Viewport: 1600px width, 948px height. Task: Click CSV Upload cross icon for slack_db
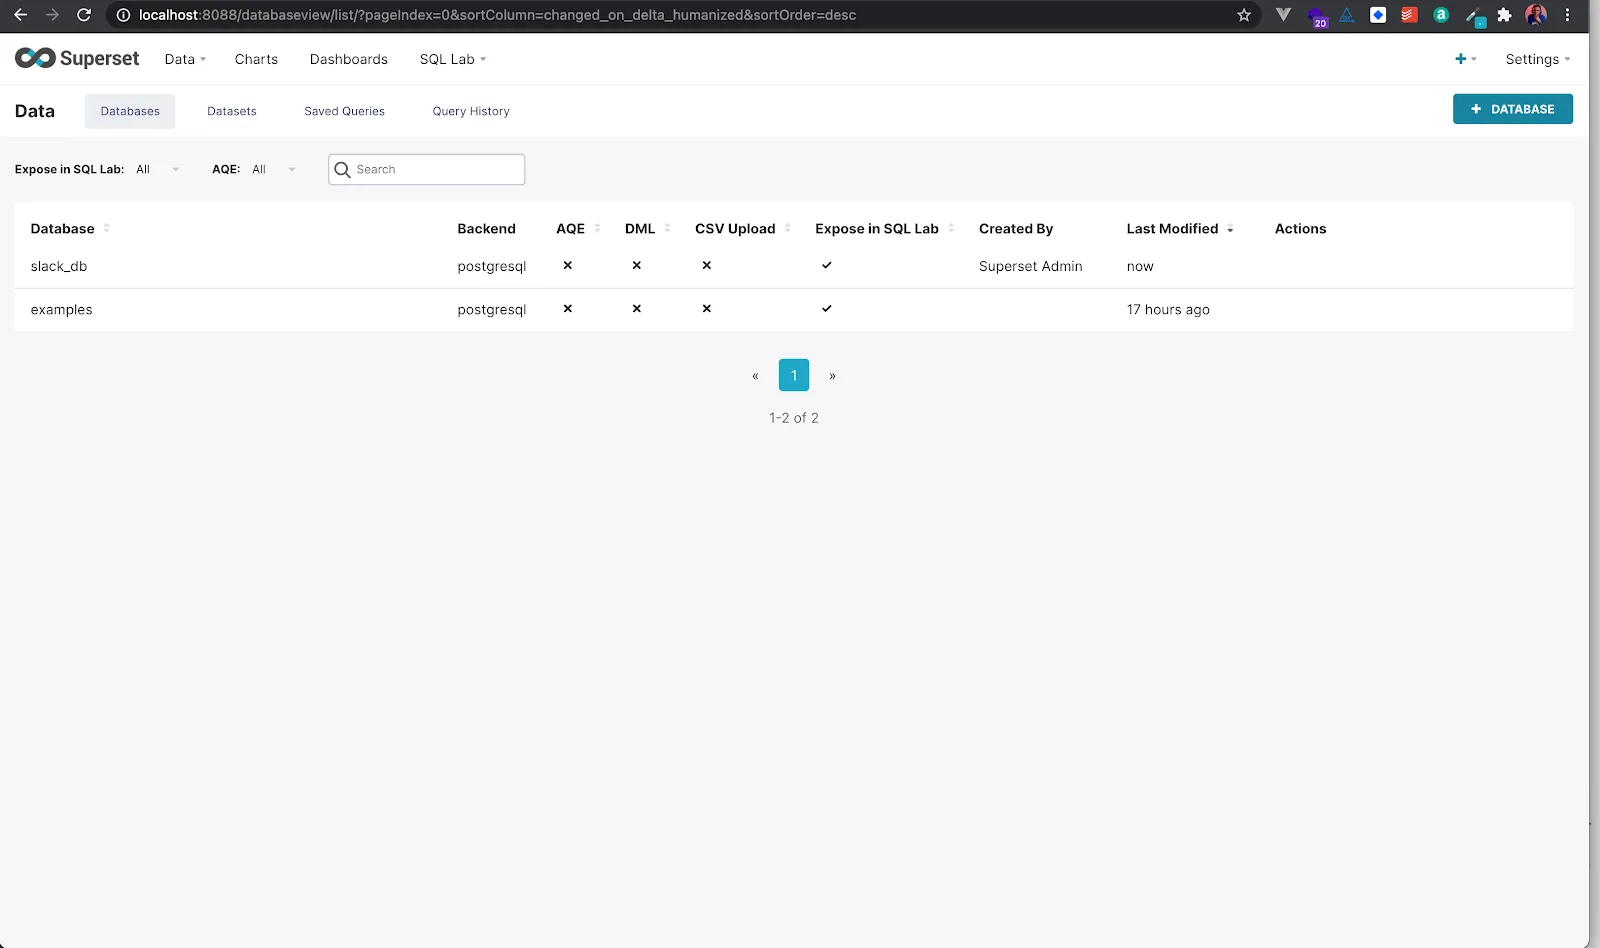(707, 265)
